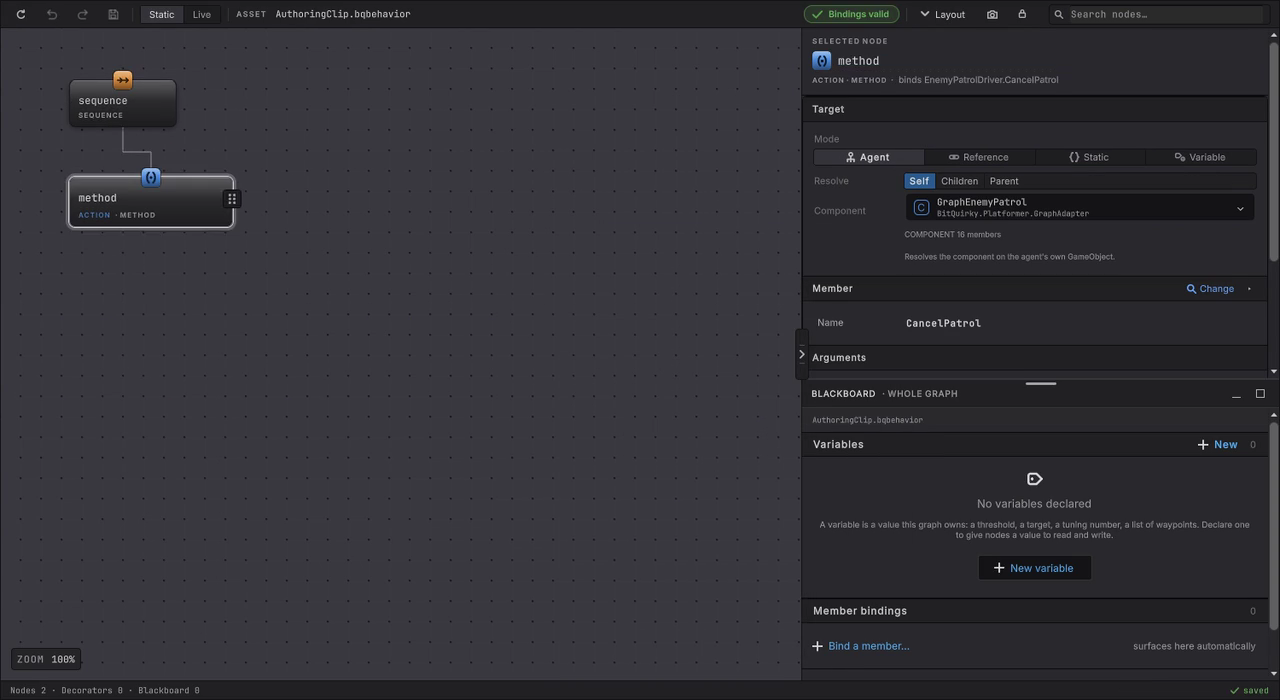
Task: Click the undo arrow icon
Action: tap(52, 14)
